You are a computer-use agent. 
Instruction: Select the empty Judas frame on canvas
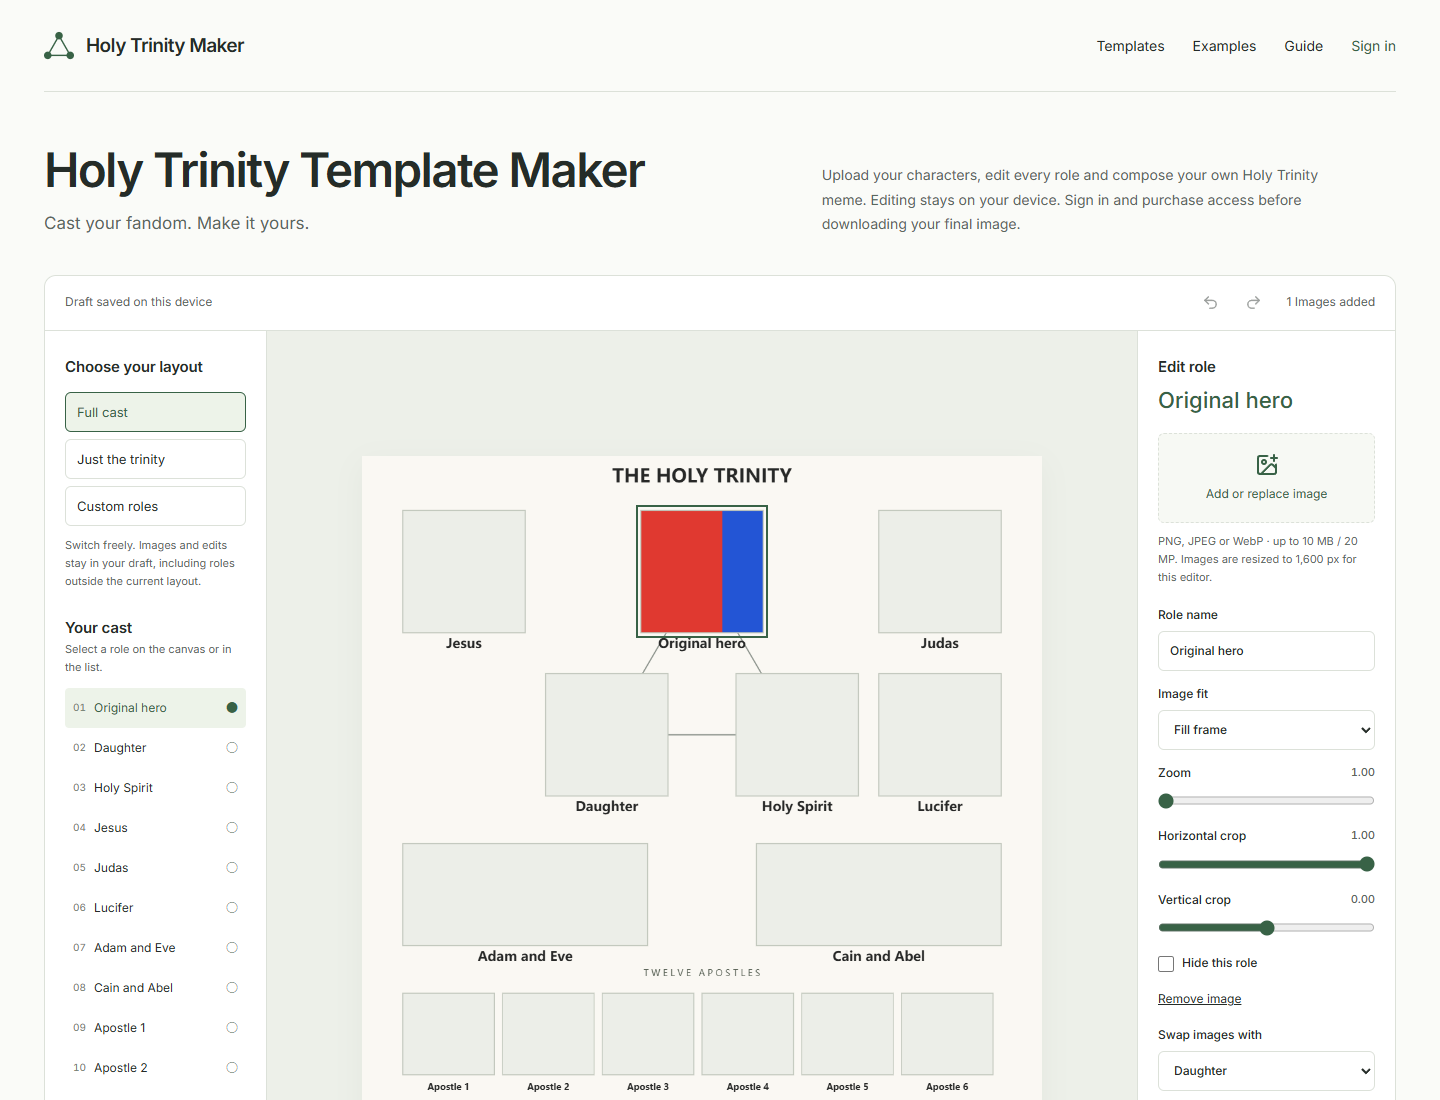(x=940, y=571)
